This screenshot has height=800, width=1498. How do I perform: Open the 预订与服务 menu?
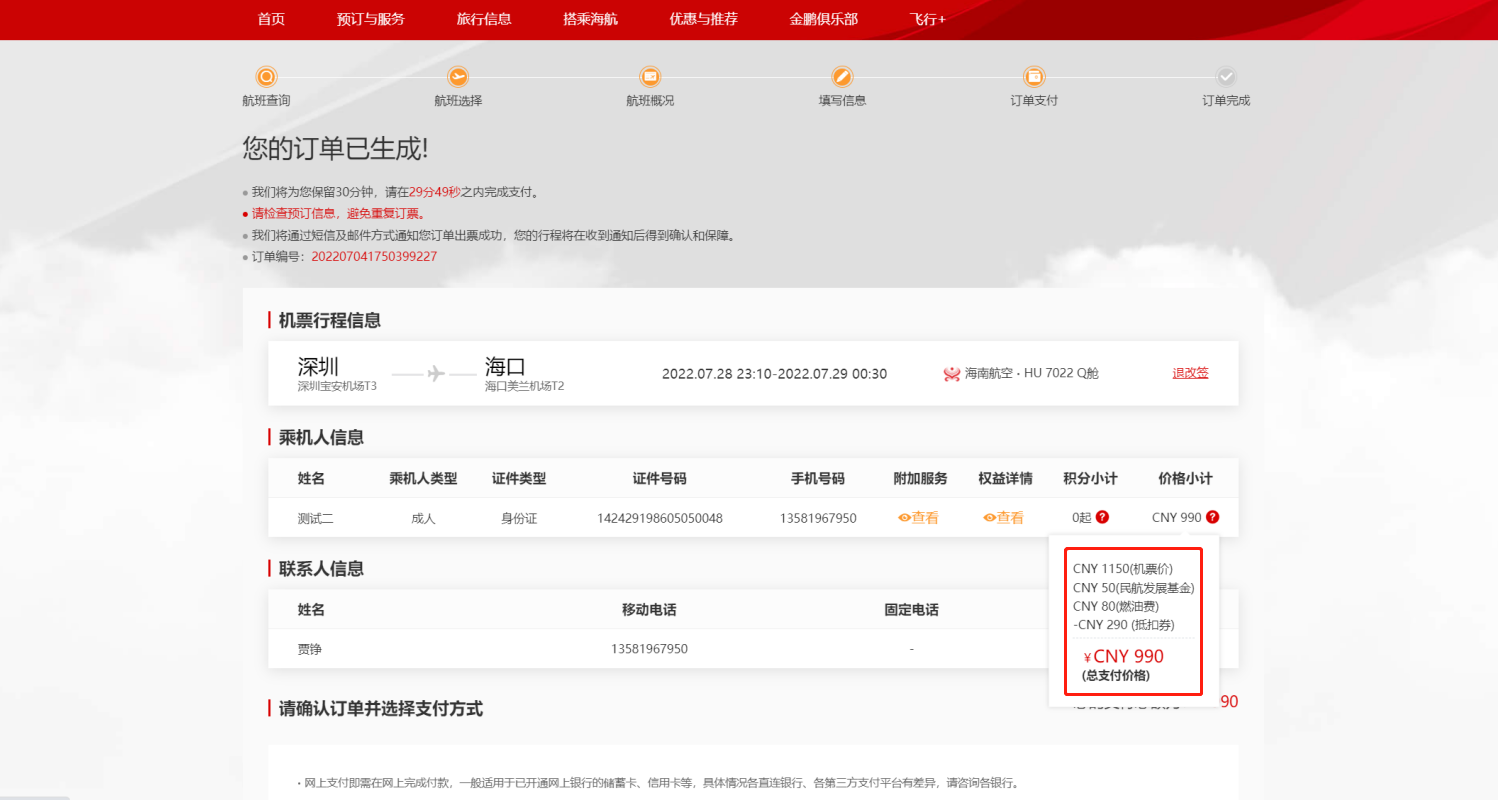pyautogui.click(x=371, y=19)
